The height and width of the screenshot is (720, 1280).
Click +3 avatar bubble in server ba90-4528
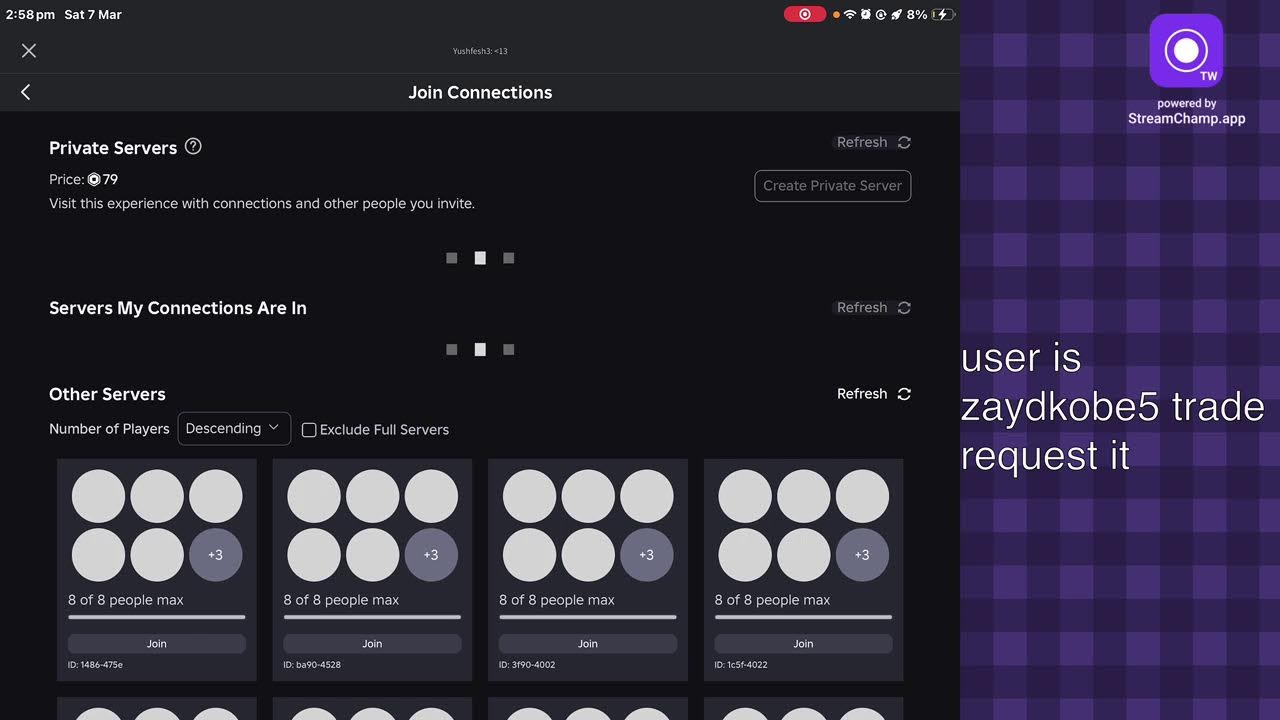(431, 555)
